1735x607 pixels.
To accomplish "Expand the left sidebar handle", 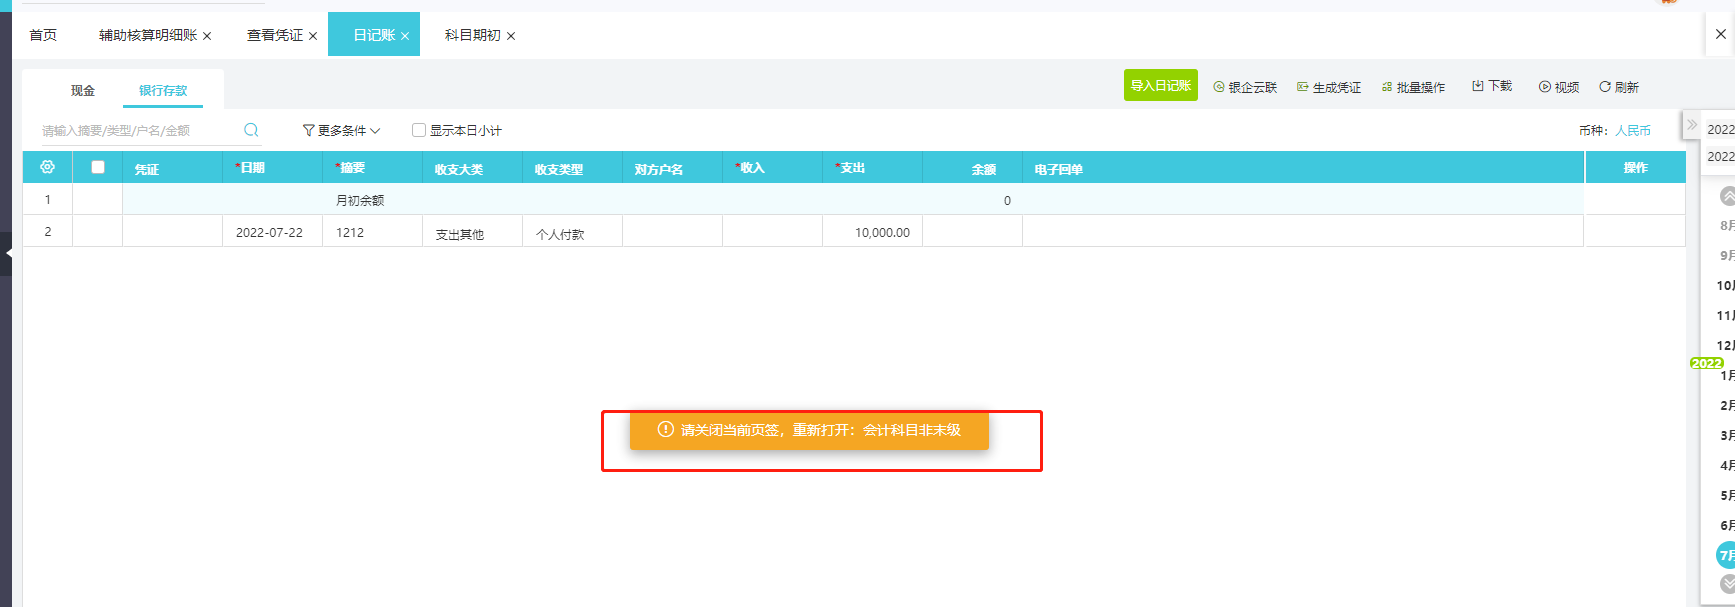I will tap(7, 253).
